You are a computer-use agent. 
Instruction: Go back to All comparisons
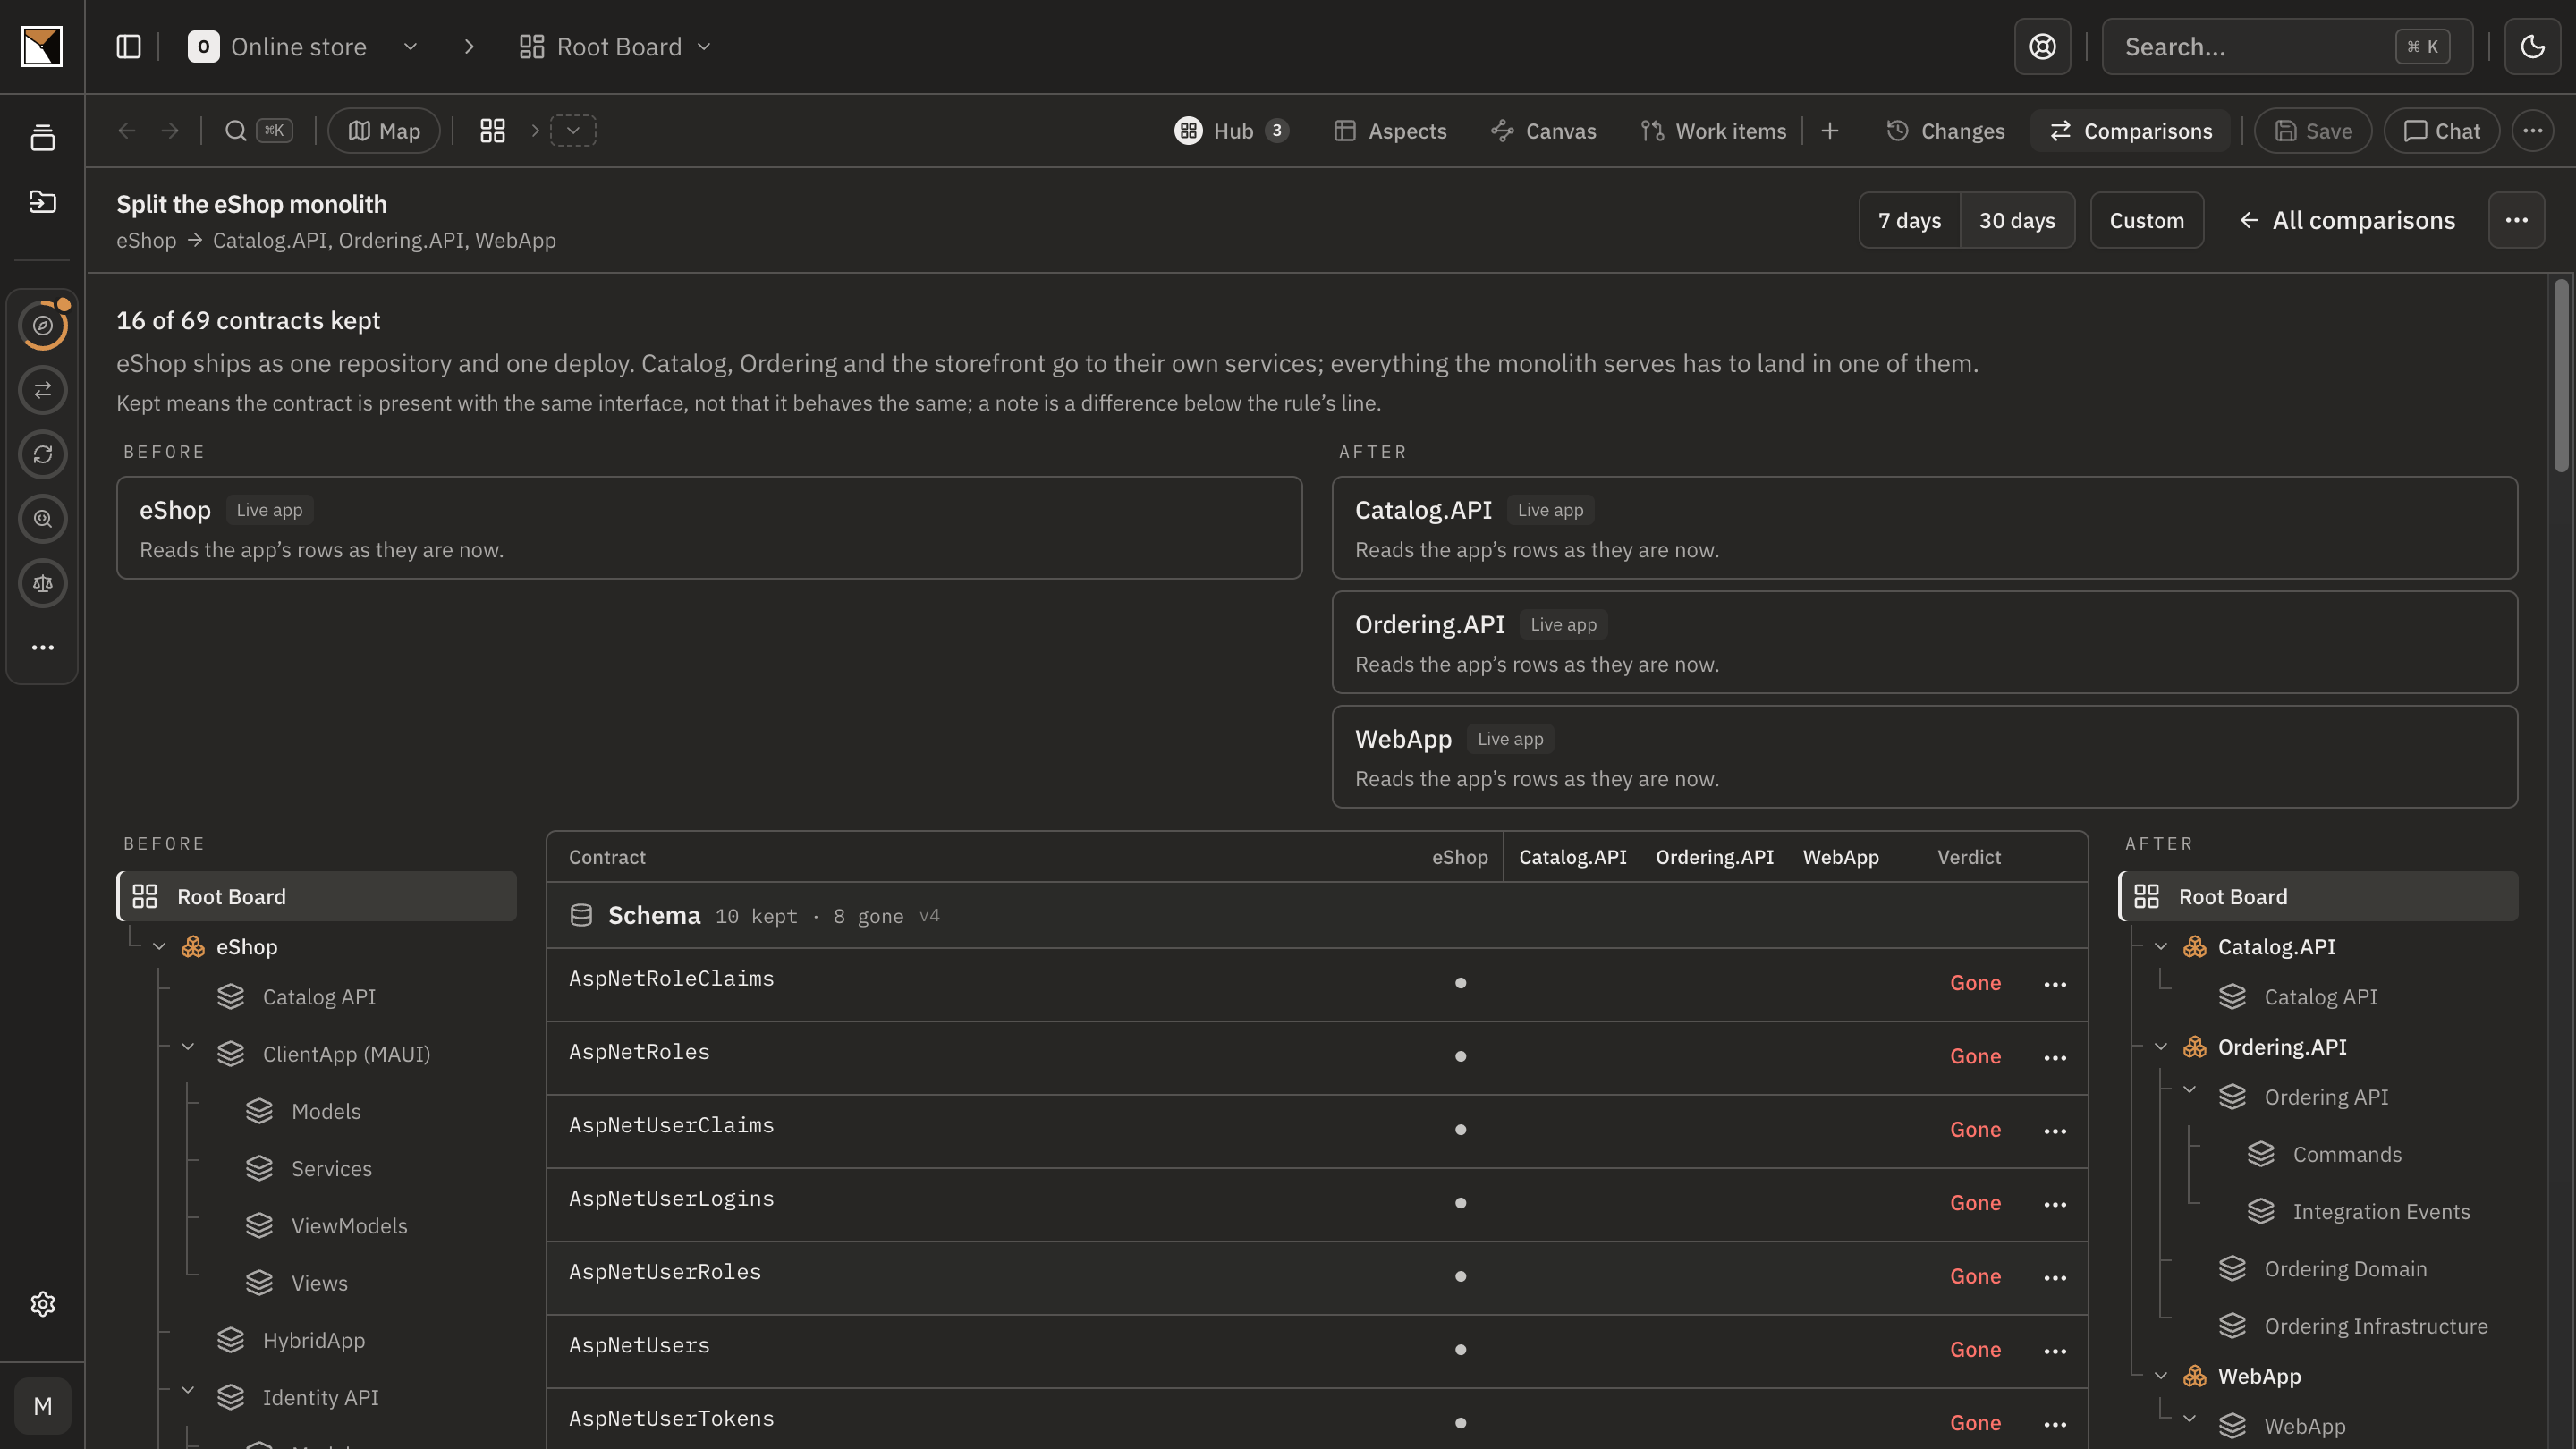(2346, 220)
